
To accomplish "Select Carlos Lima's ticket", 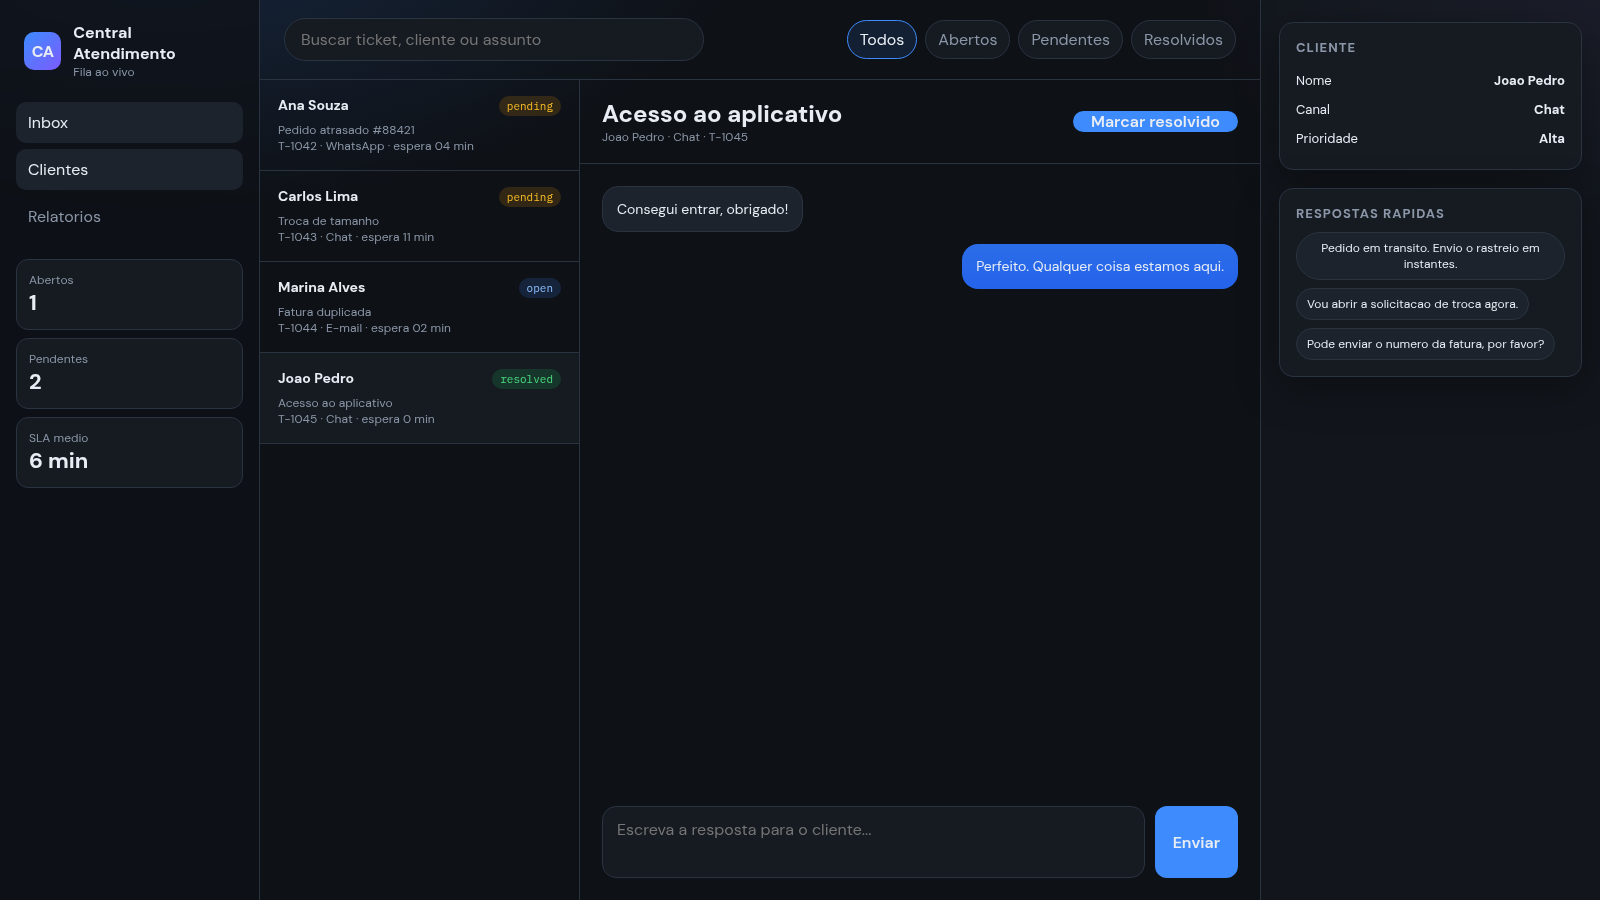I will [x=419, y=216].
